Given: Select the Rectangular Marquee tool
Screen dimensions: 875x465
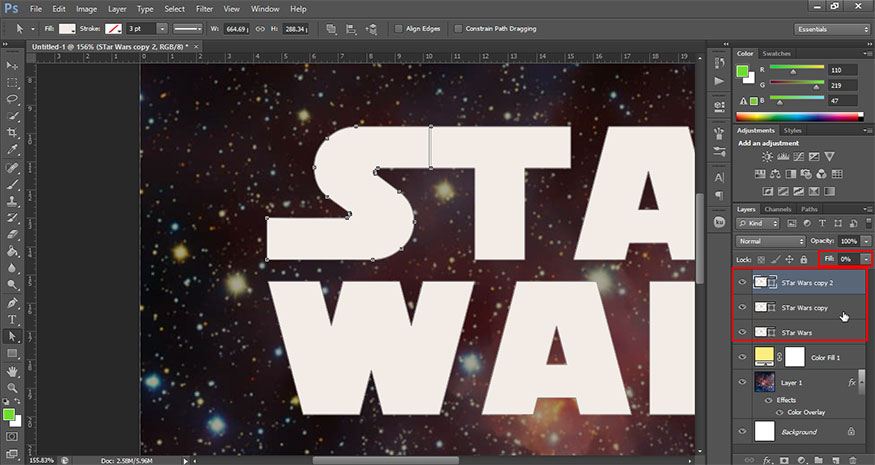Looking at the screenshot, I should pos(12,83).
